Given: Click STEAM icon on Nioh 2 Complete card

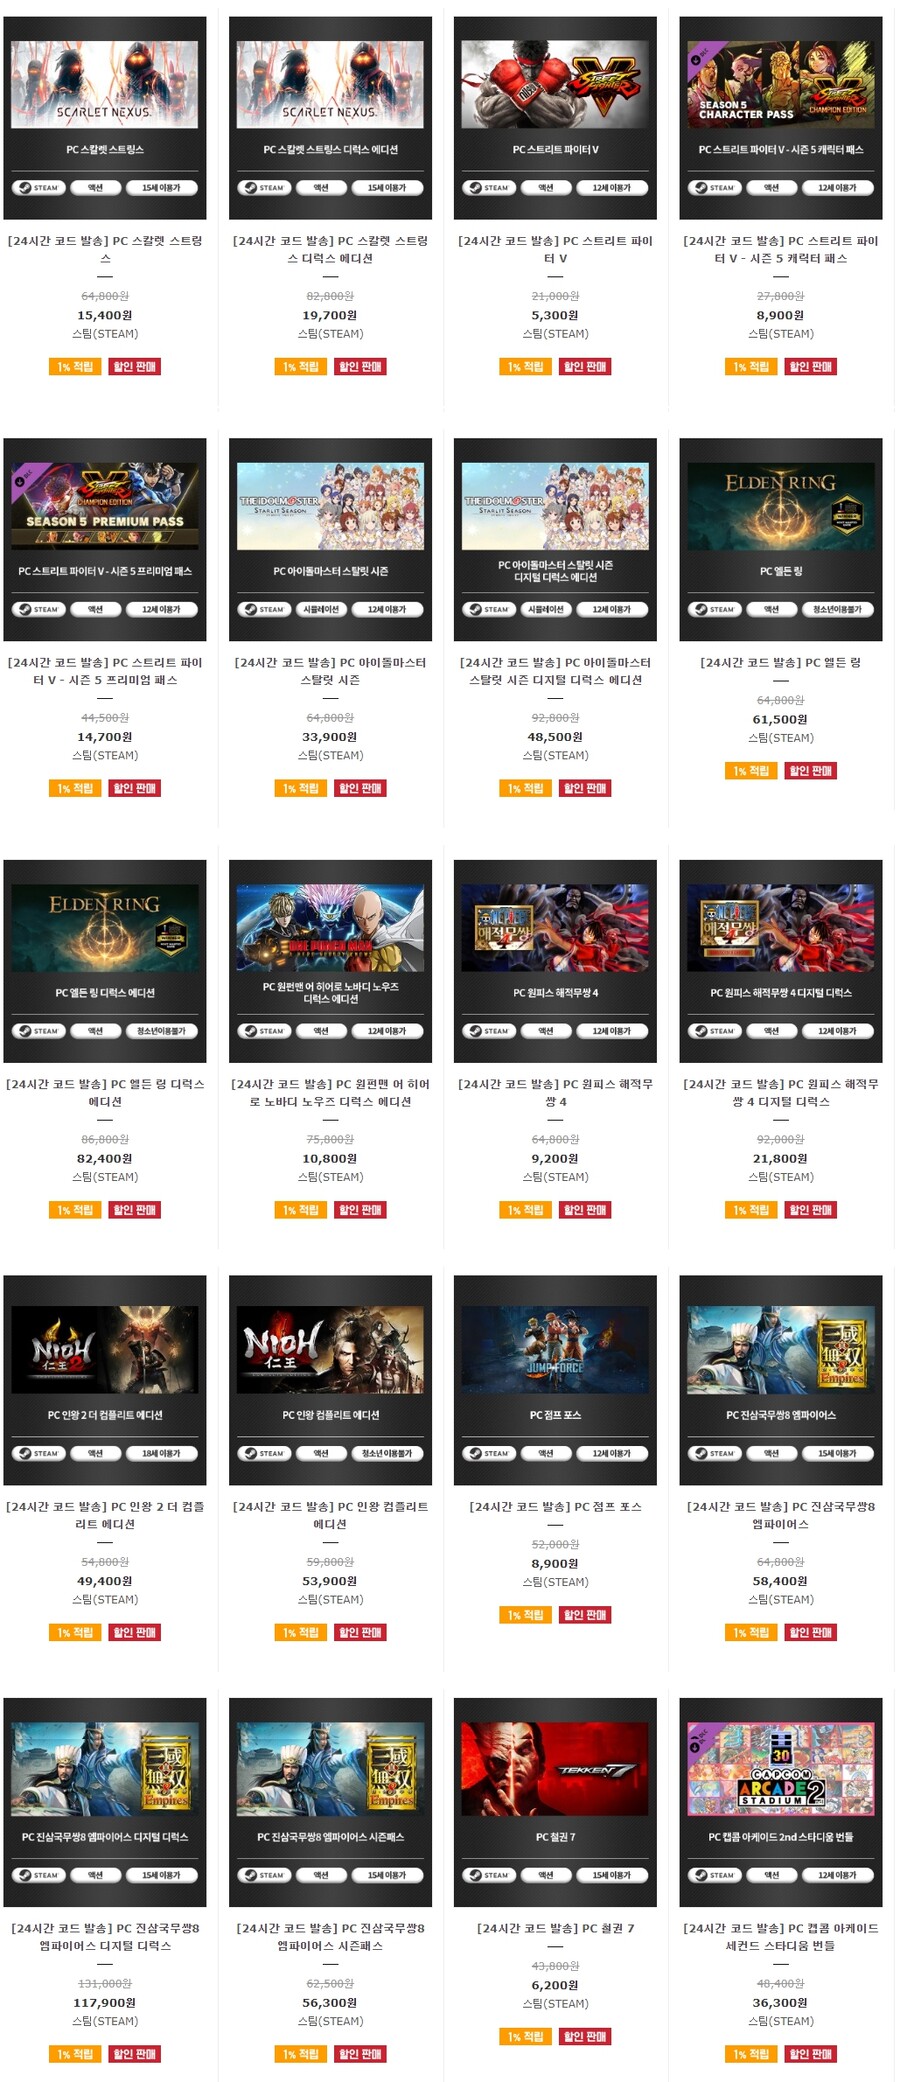Looking at the screenshot, I should tap(39, 1453).
